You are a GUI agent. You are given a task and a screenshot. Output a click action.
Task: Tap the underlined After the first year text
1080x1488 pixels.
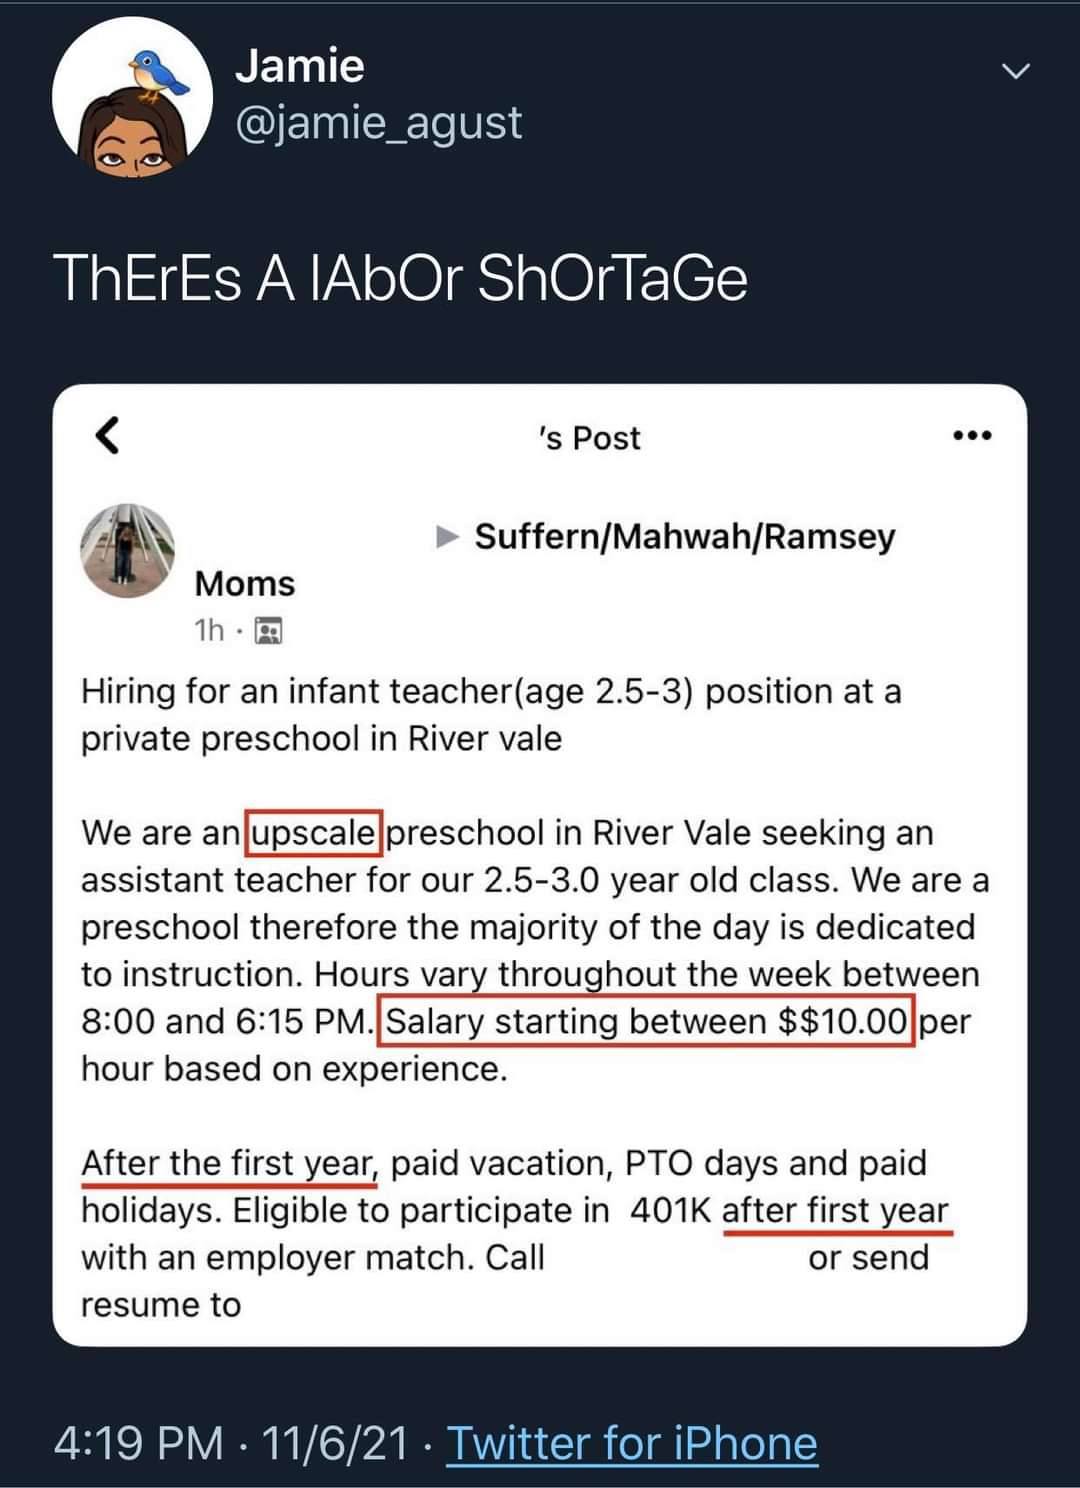tap(229, 1164)
